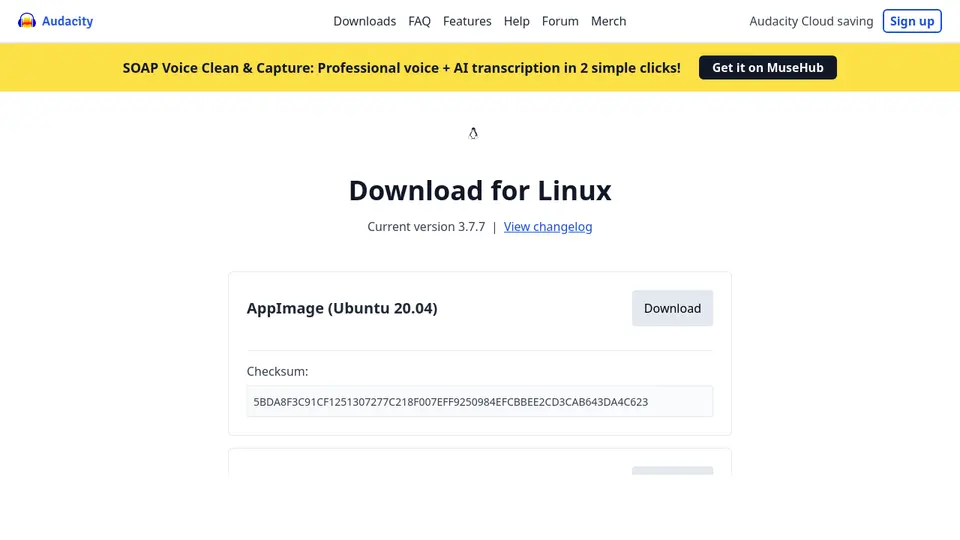Go to the FAQ page
960x540 pixels.
pyautogui.click(x=419, y=21)
